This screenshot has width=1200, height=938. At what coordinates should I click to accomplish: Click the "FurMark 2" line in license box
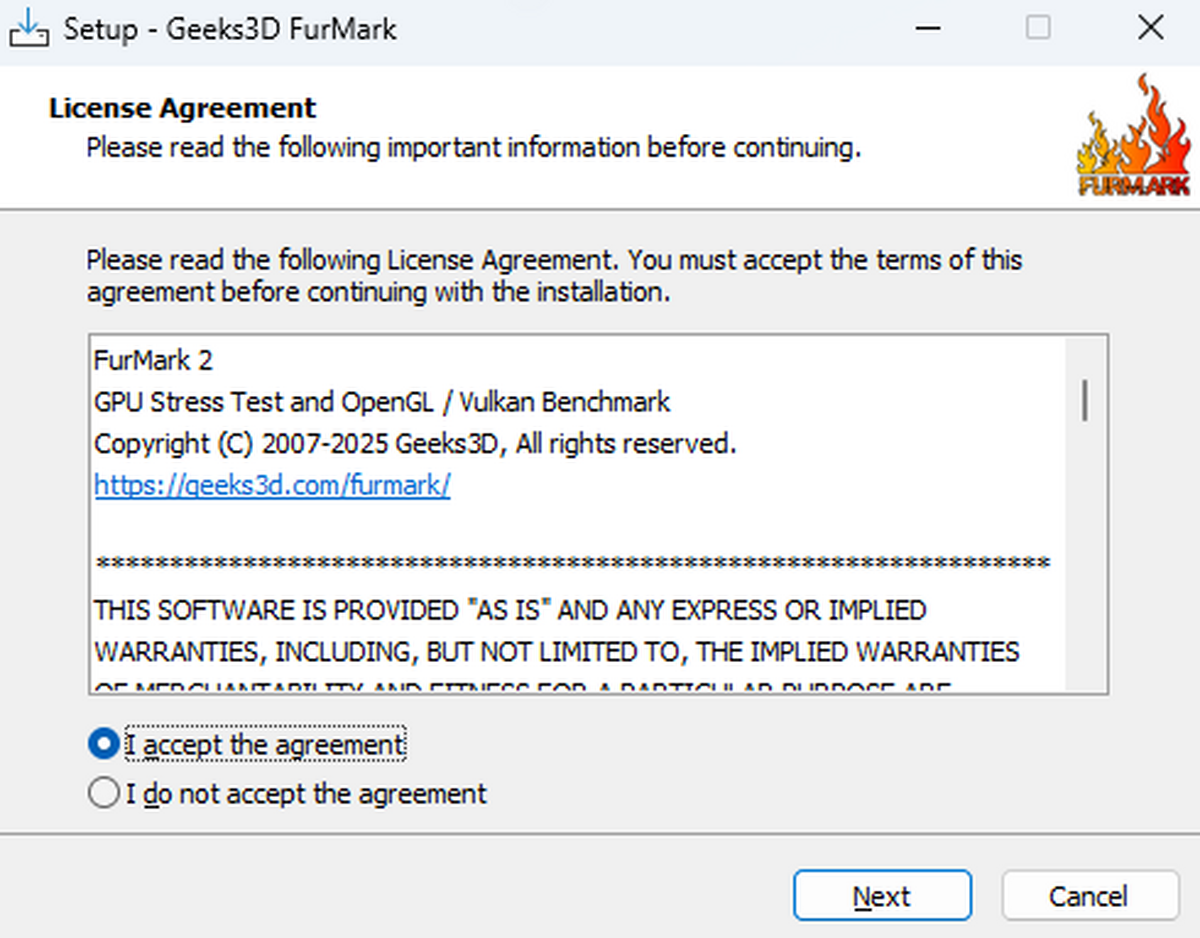[153, 359]
